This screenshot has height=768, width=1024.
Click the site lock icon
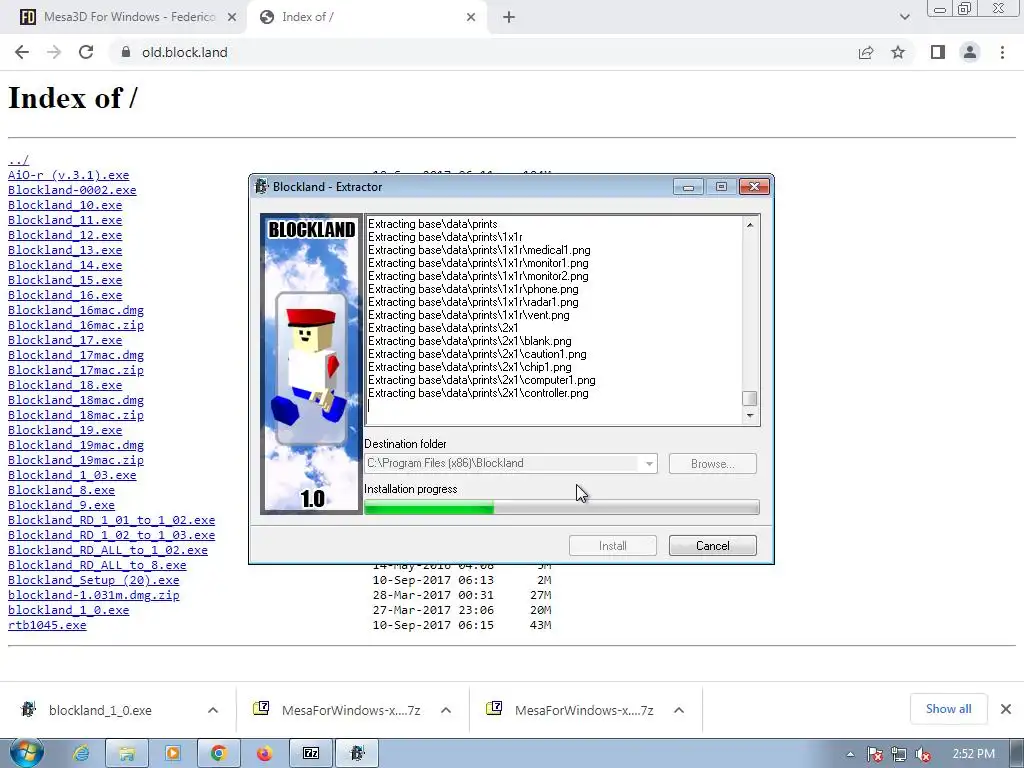pyautogui.click(x=126, y=52)
